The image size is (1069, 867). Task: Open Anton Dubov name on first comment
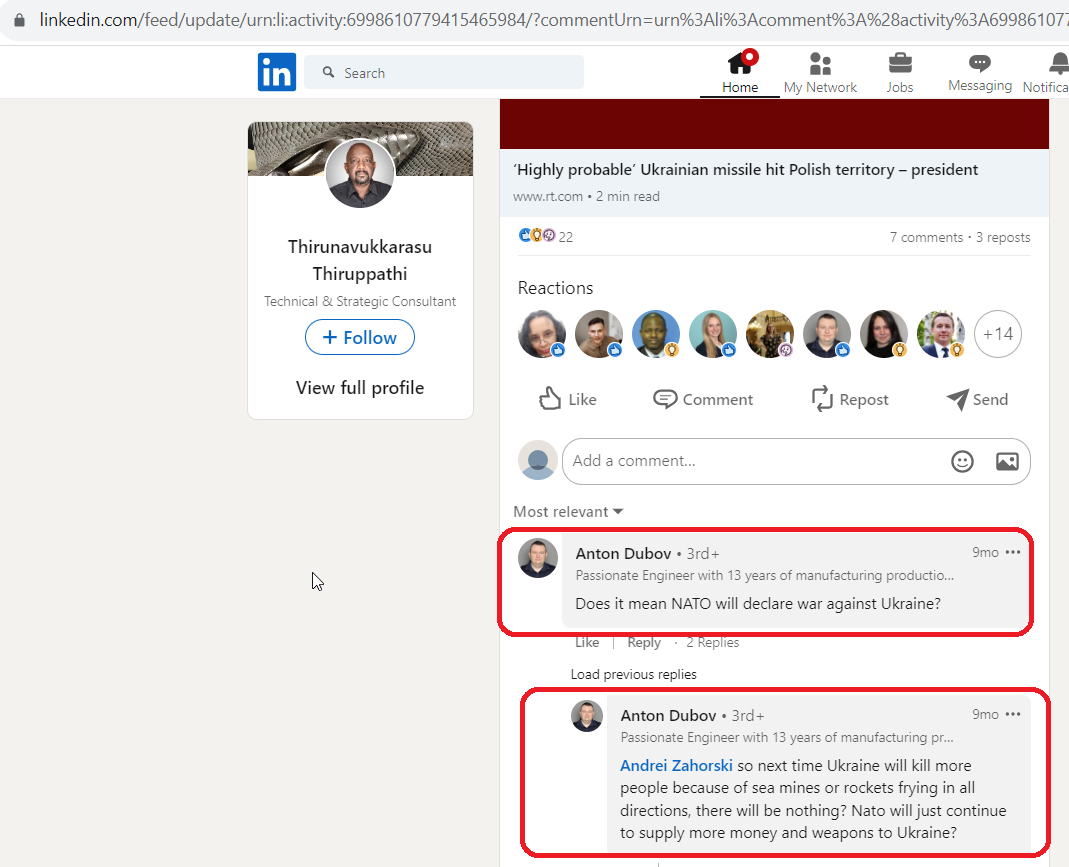(623, 553)
